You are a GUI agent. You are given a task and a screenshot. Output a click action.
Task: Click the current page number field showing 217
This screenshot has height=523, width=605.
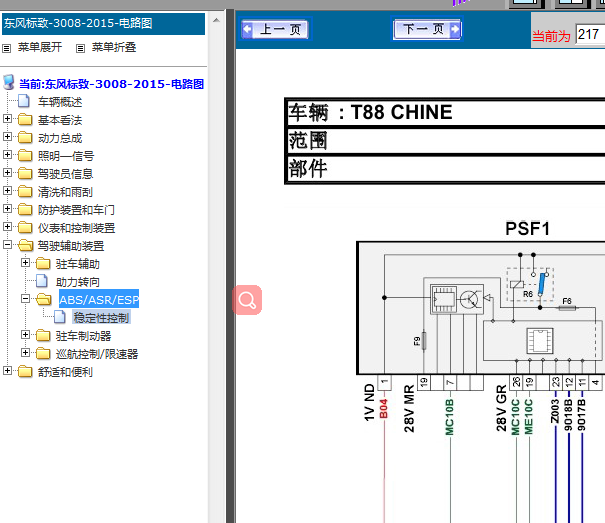click(x=590, y=35)
